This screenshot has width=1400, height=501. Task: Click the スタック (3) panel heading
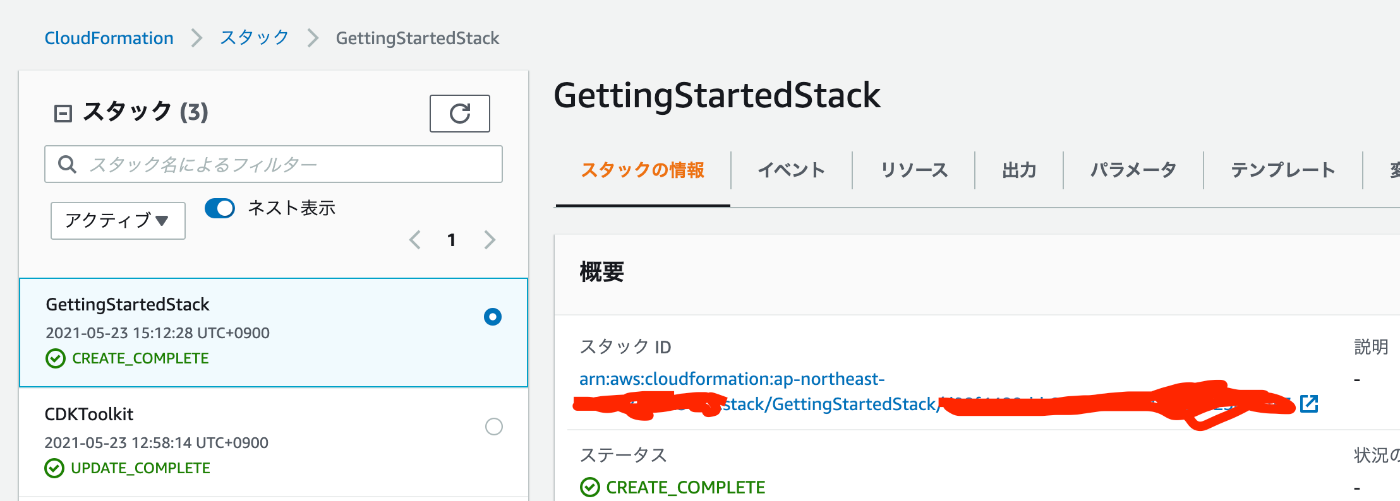(145, 113)
